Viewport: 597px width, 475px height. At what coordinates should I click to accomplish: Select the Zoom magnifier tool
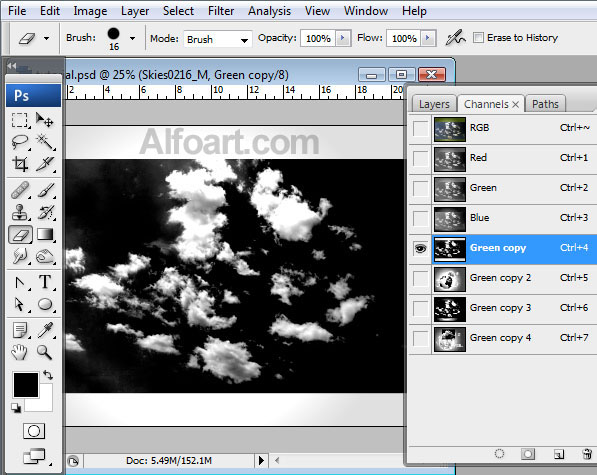(45, 352)
